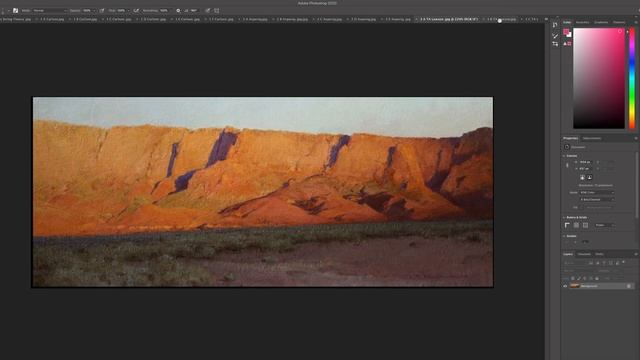Toggle grid icon in Properties
This screenshot has width=640, height=360.
[576, 225]
